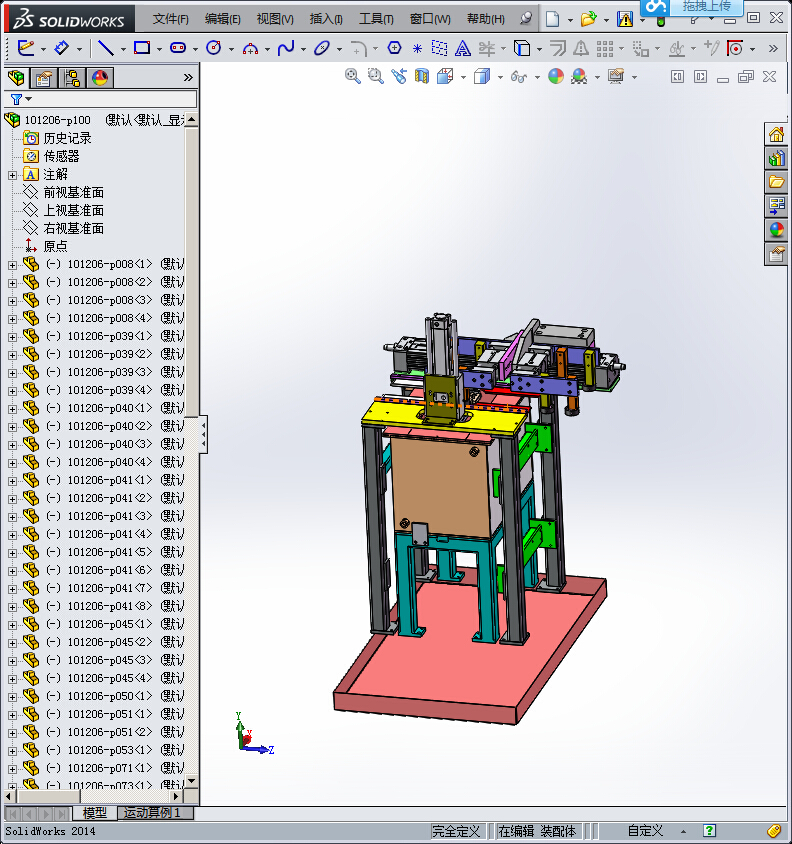Click the Hide/Show Items glasses icon
This screenshot has height=844, width=792.
[518, 77]
